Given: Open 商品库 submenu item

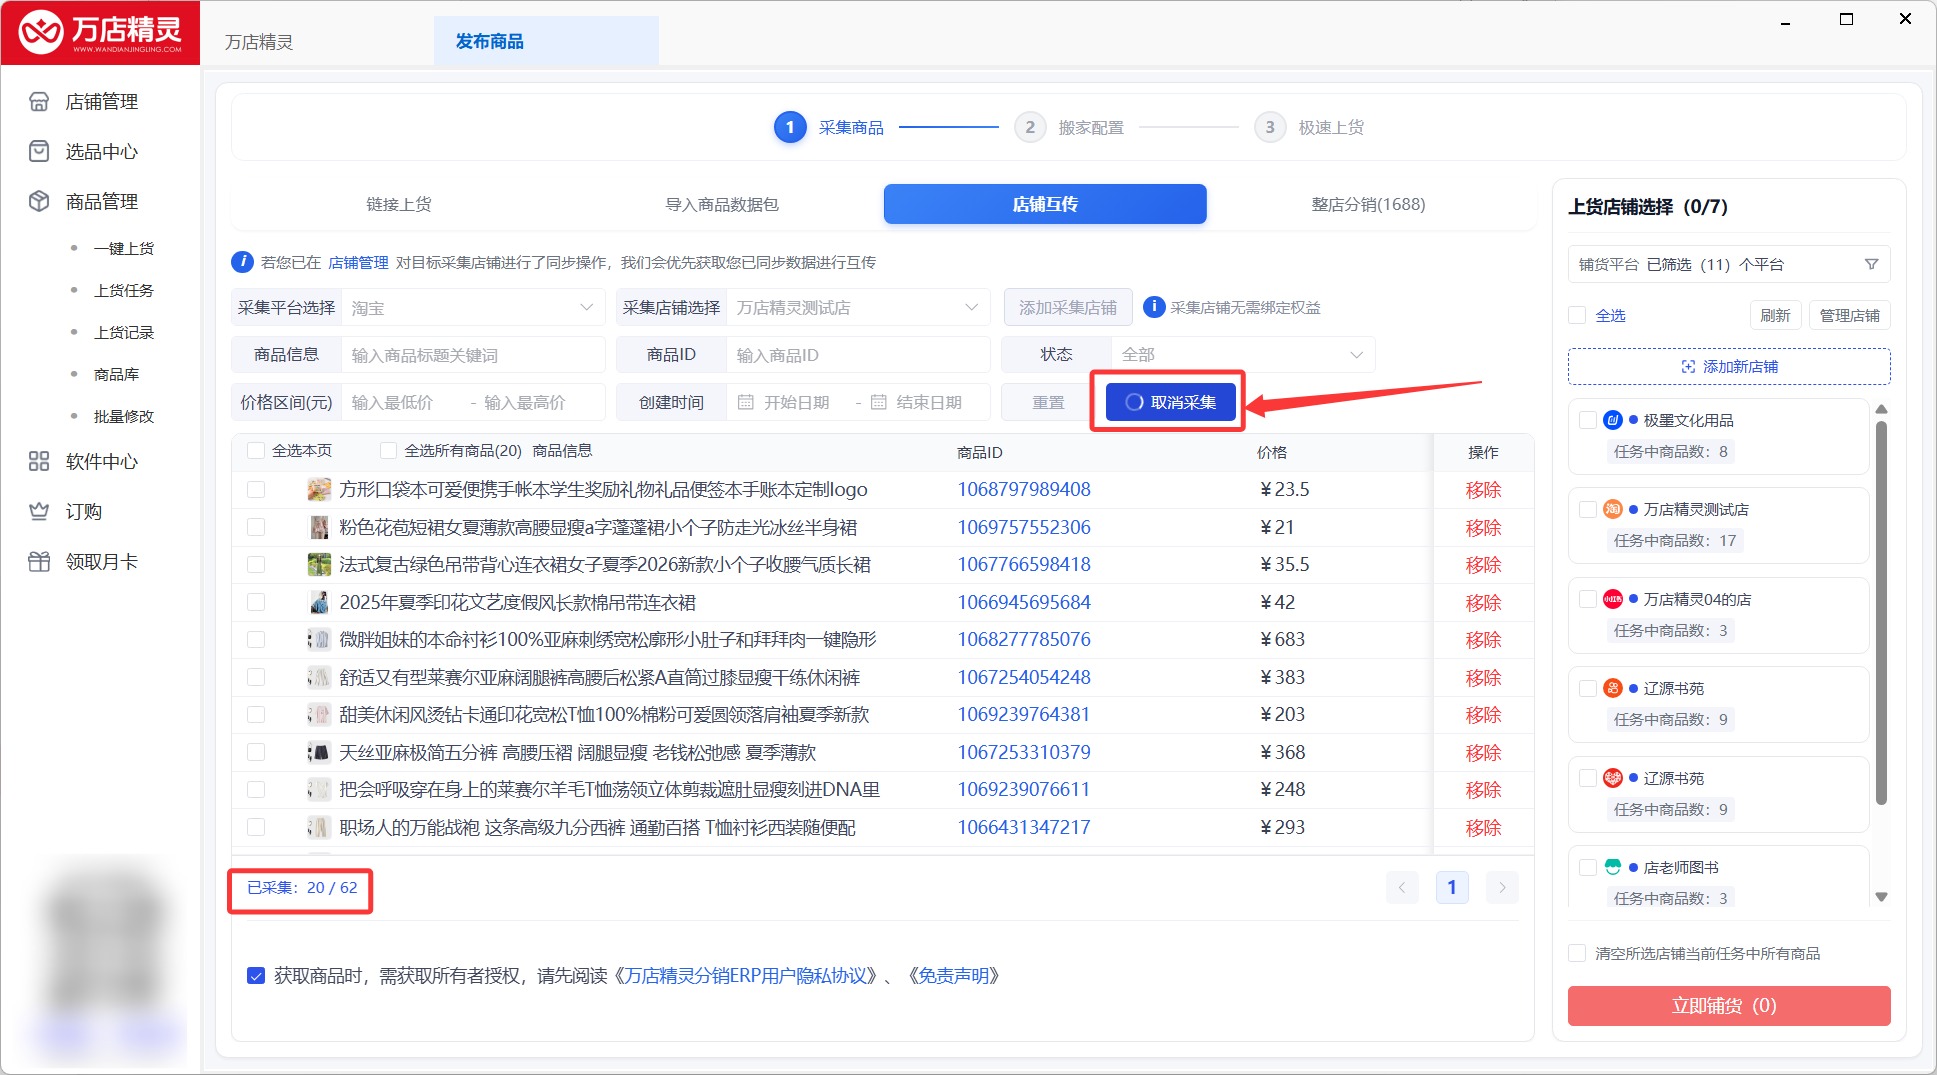Looking at the screenshot, I should (x=116, y=374).
